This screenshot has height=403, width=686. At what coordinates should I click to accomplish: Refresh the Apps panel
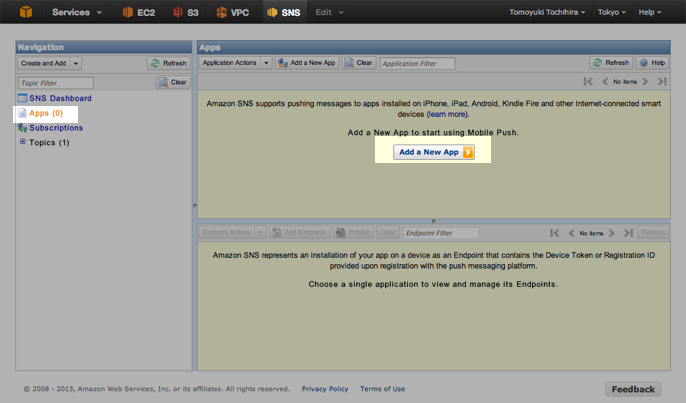[x=611, y=63]
